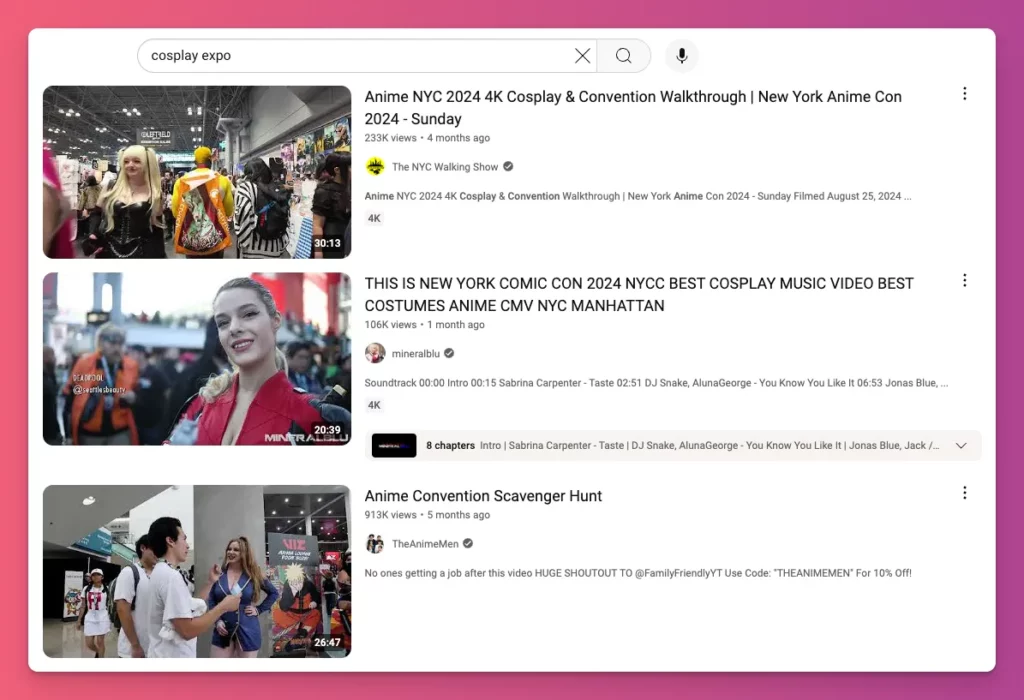Click the NYCC cosplay video thumbnail

pos(197,358)
